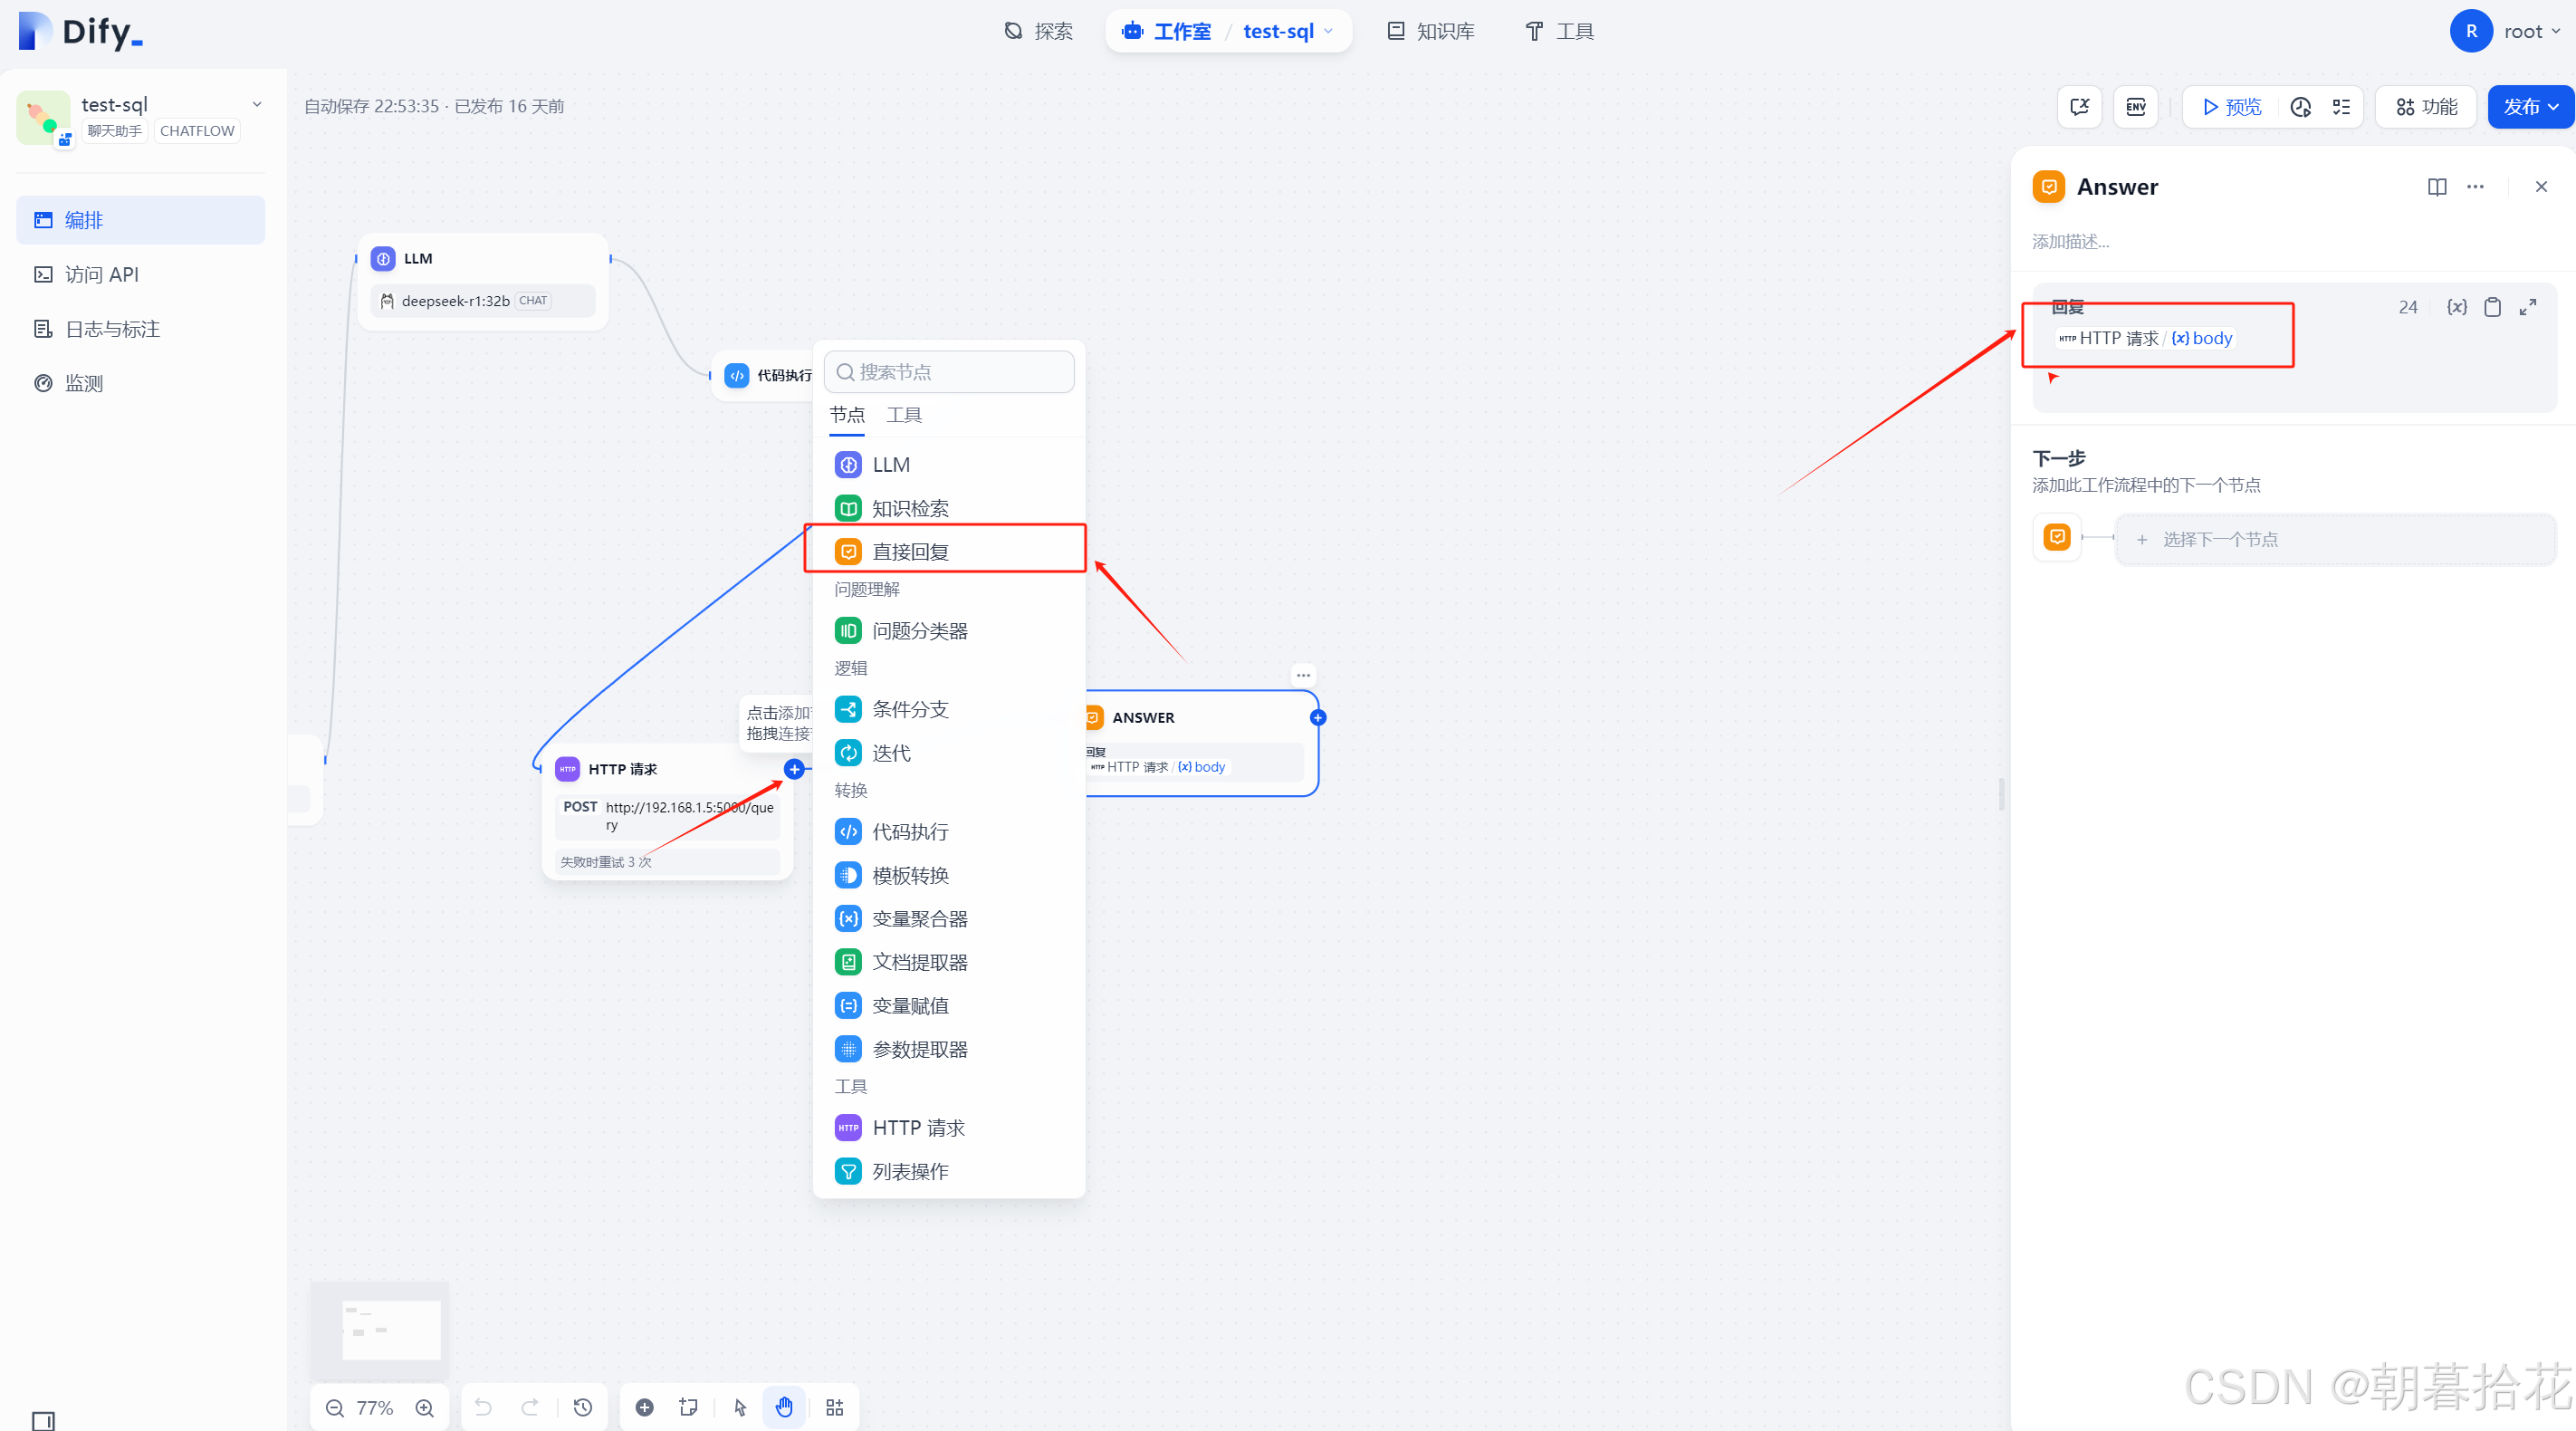Toggle pointer select mode in the bottom toolbar
The height and width of the screenshot is (1431, 2576).
coord(740,1407)
